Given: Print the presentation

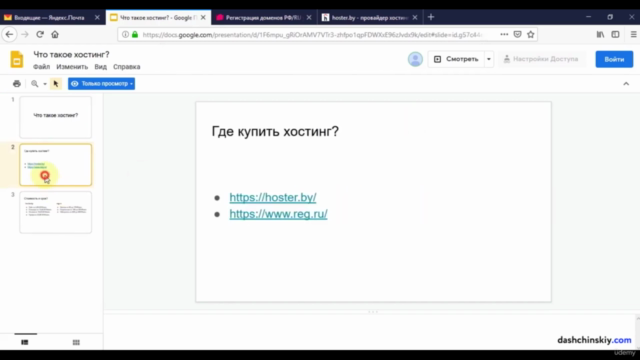Looking at the screenshot, I should point(17,84).
